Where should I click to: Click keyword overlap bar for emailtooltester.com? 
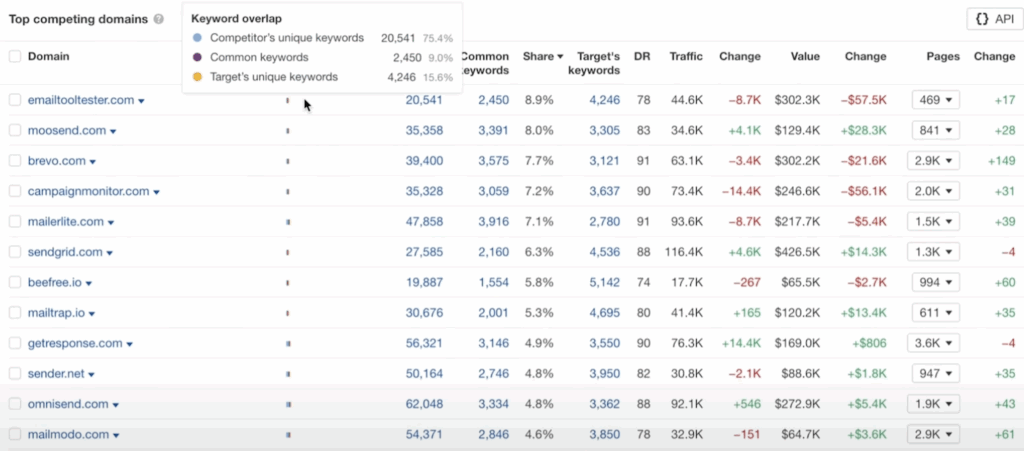288,100
